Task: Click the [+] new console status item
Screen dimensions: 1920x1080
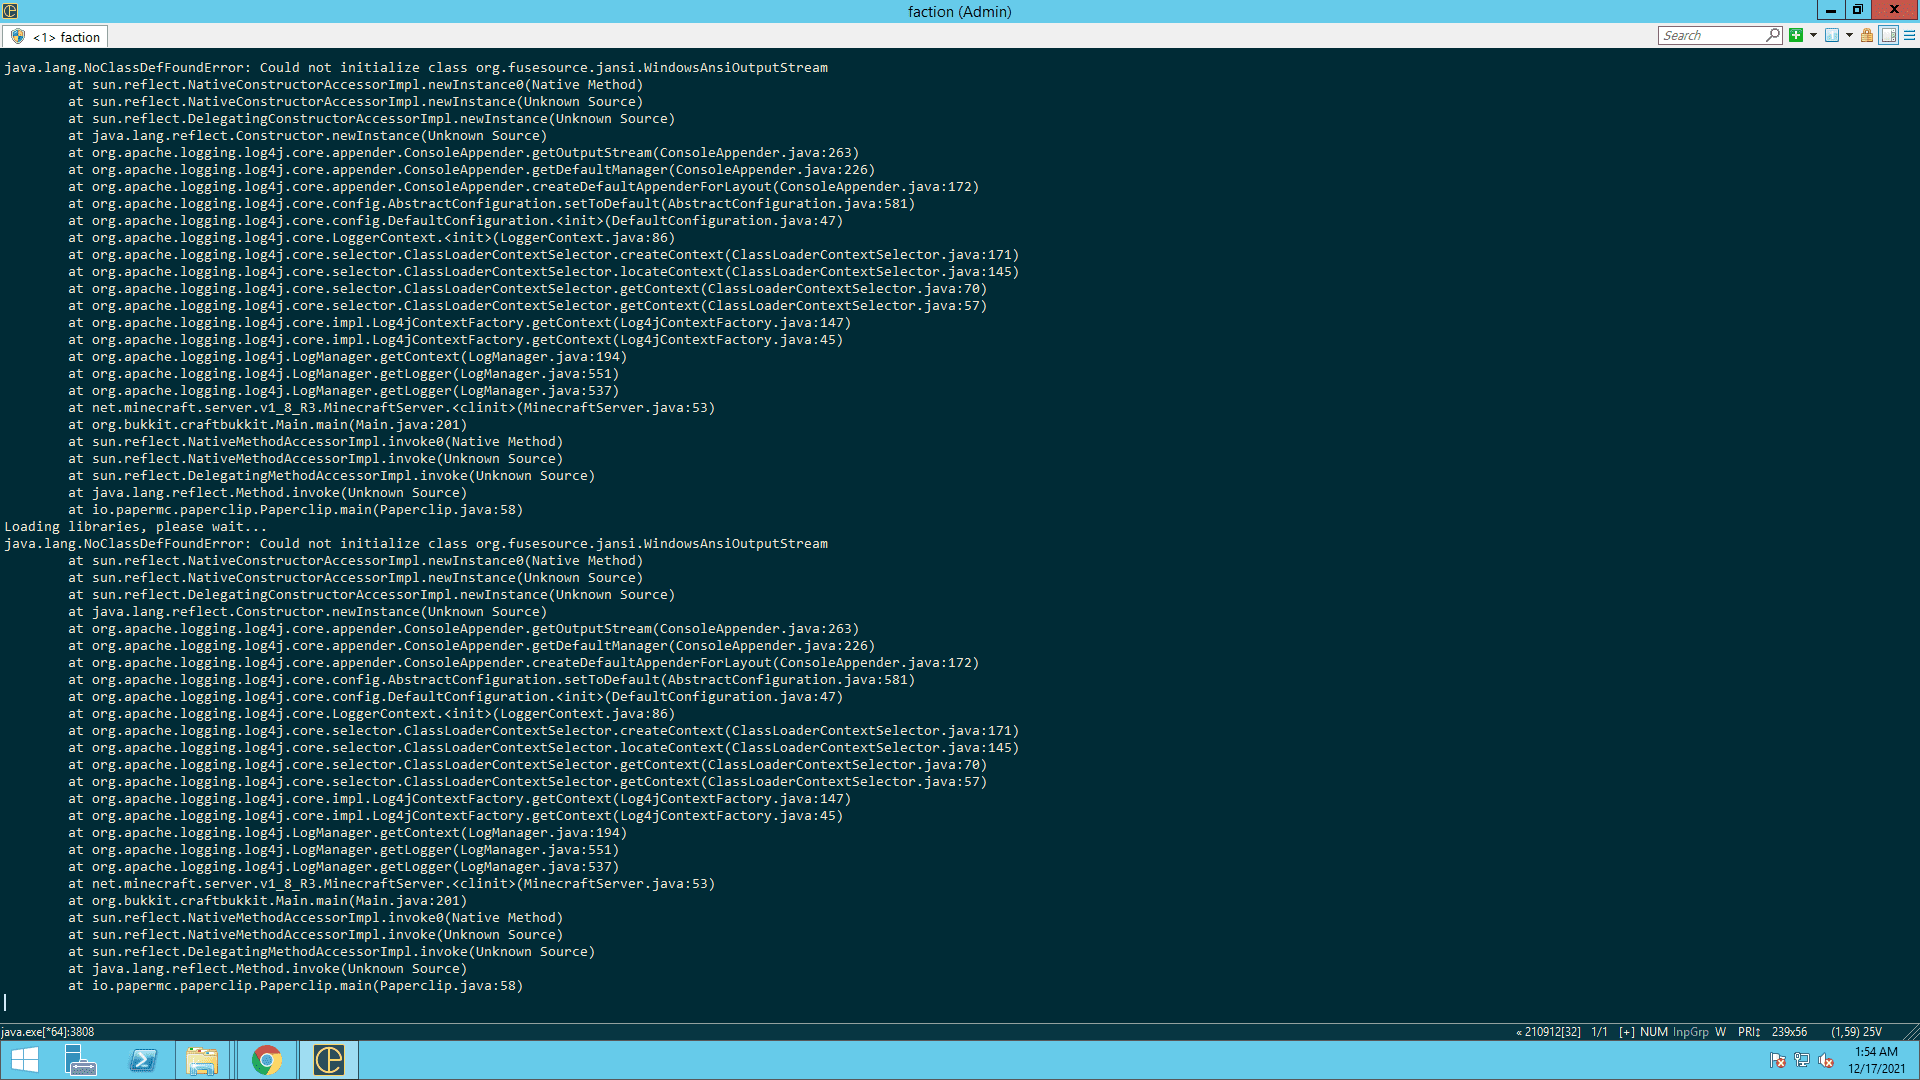Action: click(1627, 1032)
